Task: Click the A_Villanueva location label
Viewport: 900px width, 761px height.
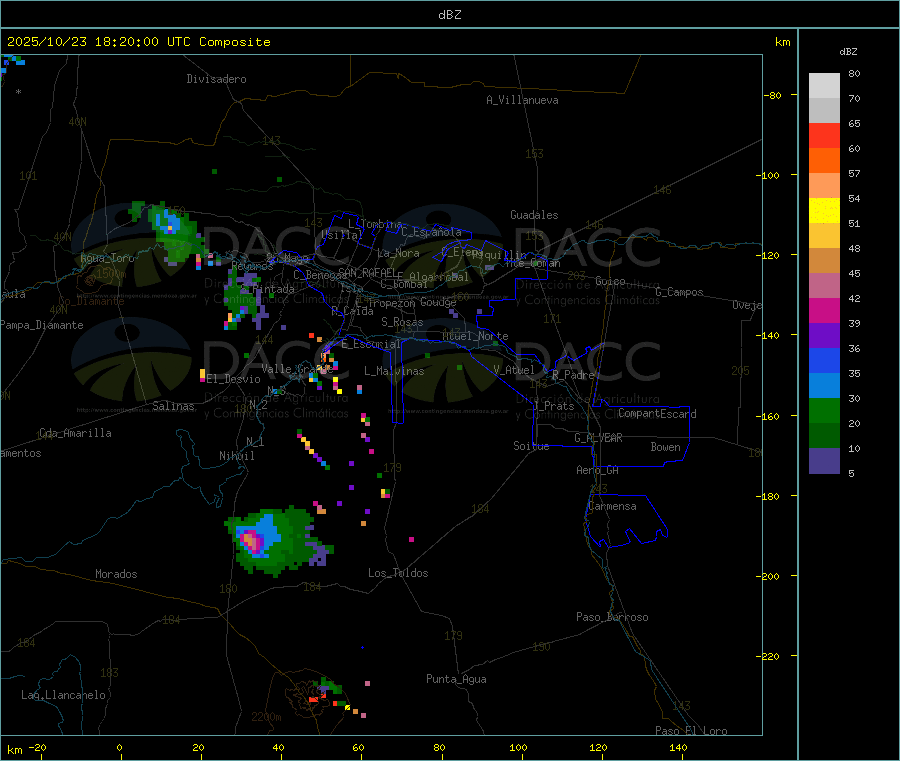Action: [522, 100]
